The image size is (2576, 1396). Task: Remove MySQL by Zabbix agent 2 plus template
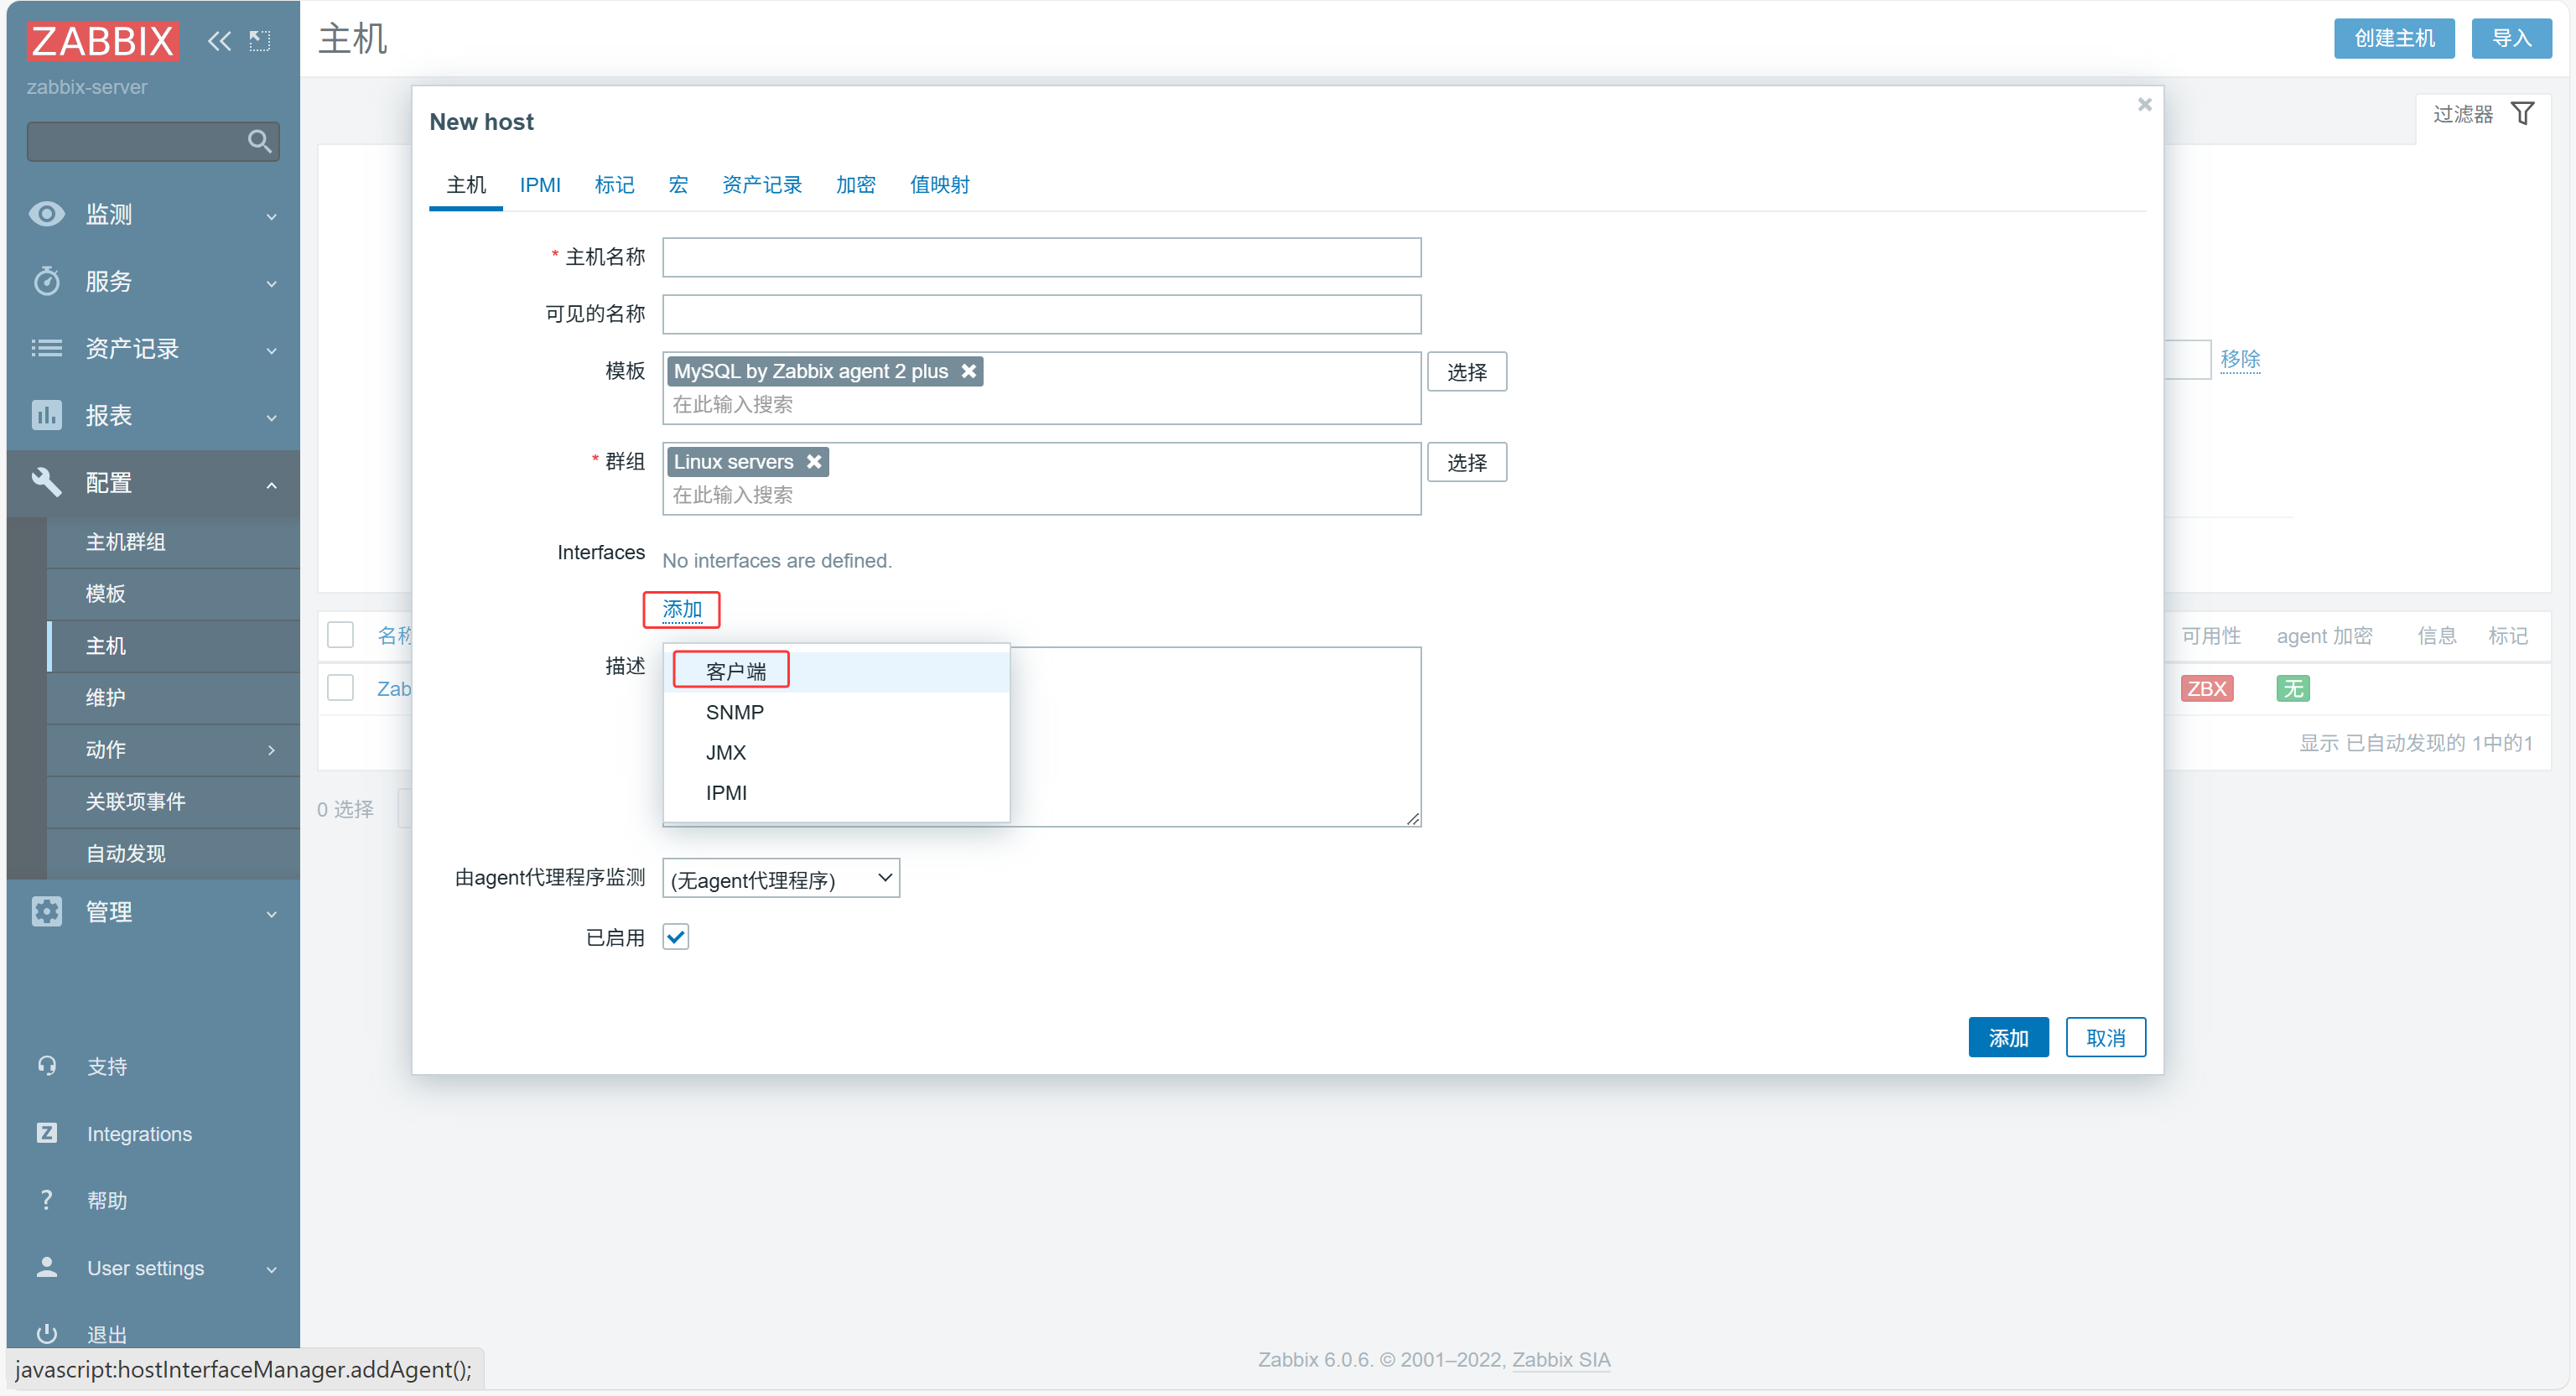[x=968, y=371]
